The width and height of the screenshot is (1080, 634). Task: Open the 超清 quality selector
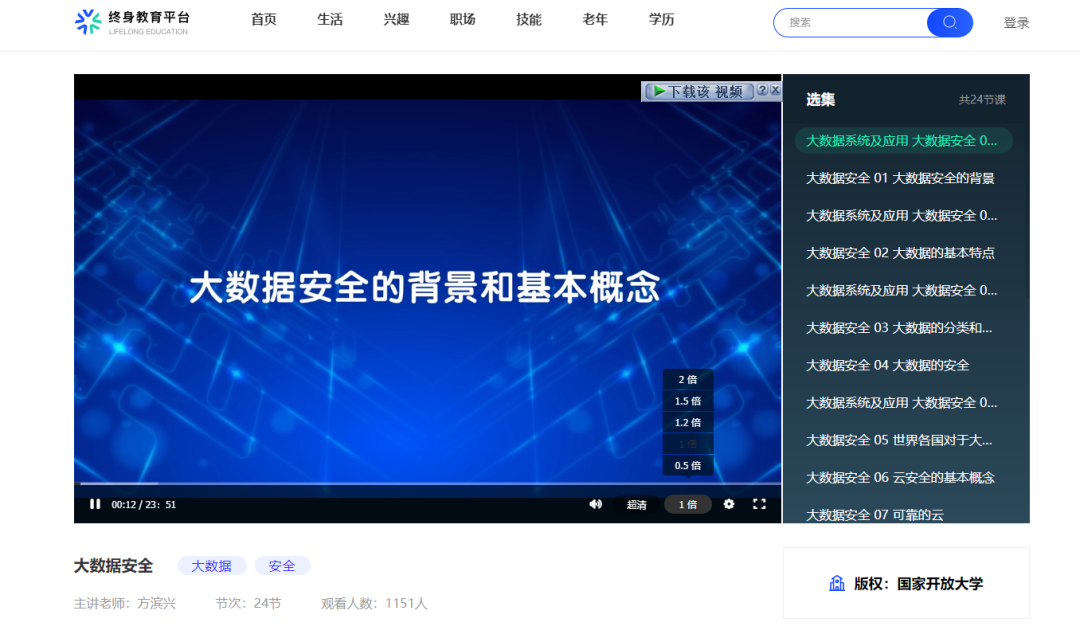coord(636,504)
